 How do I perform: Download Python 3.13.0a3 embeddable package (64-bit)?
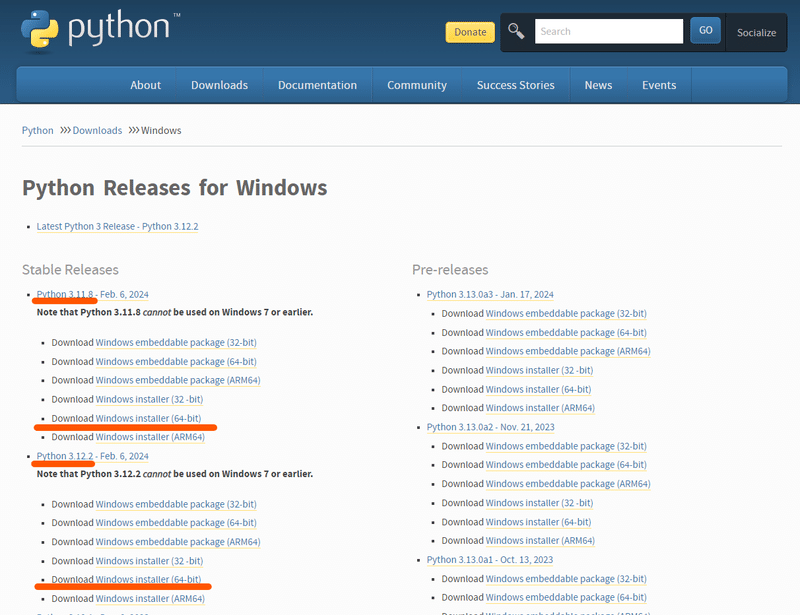coord(566,332)
